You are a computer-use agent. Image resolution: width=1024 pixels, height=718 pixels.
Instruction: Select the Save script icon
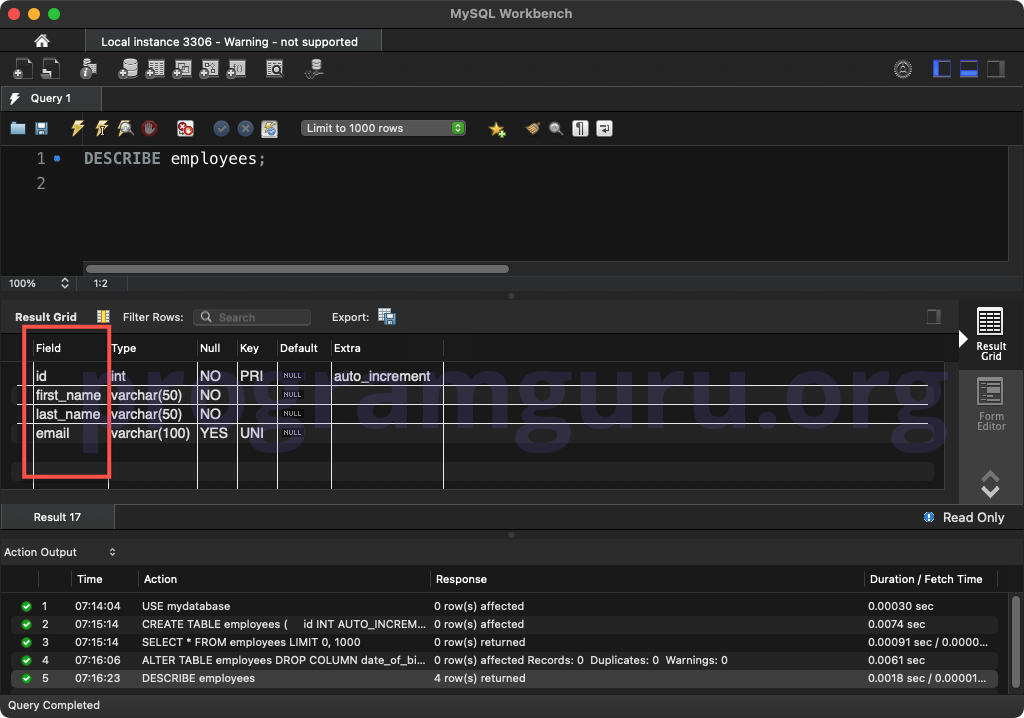click(x=41, y=128)
